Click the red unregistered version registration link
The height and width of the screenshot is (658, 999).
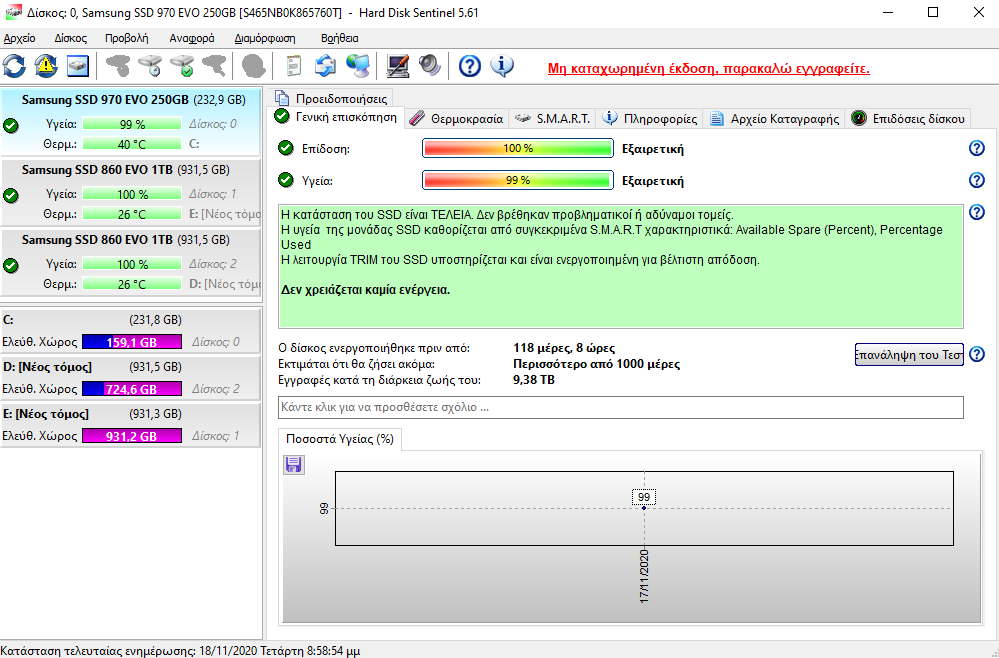[x=708, y=69]
